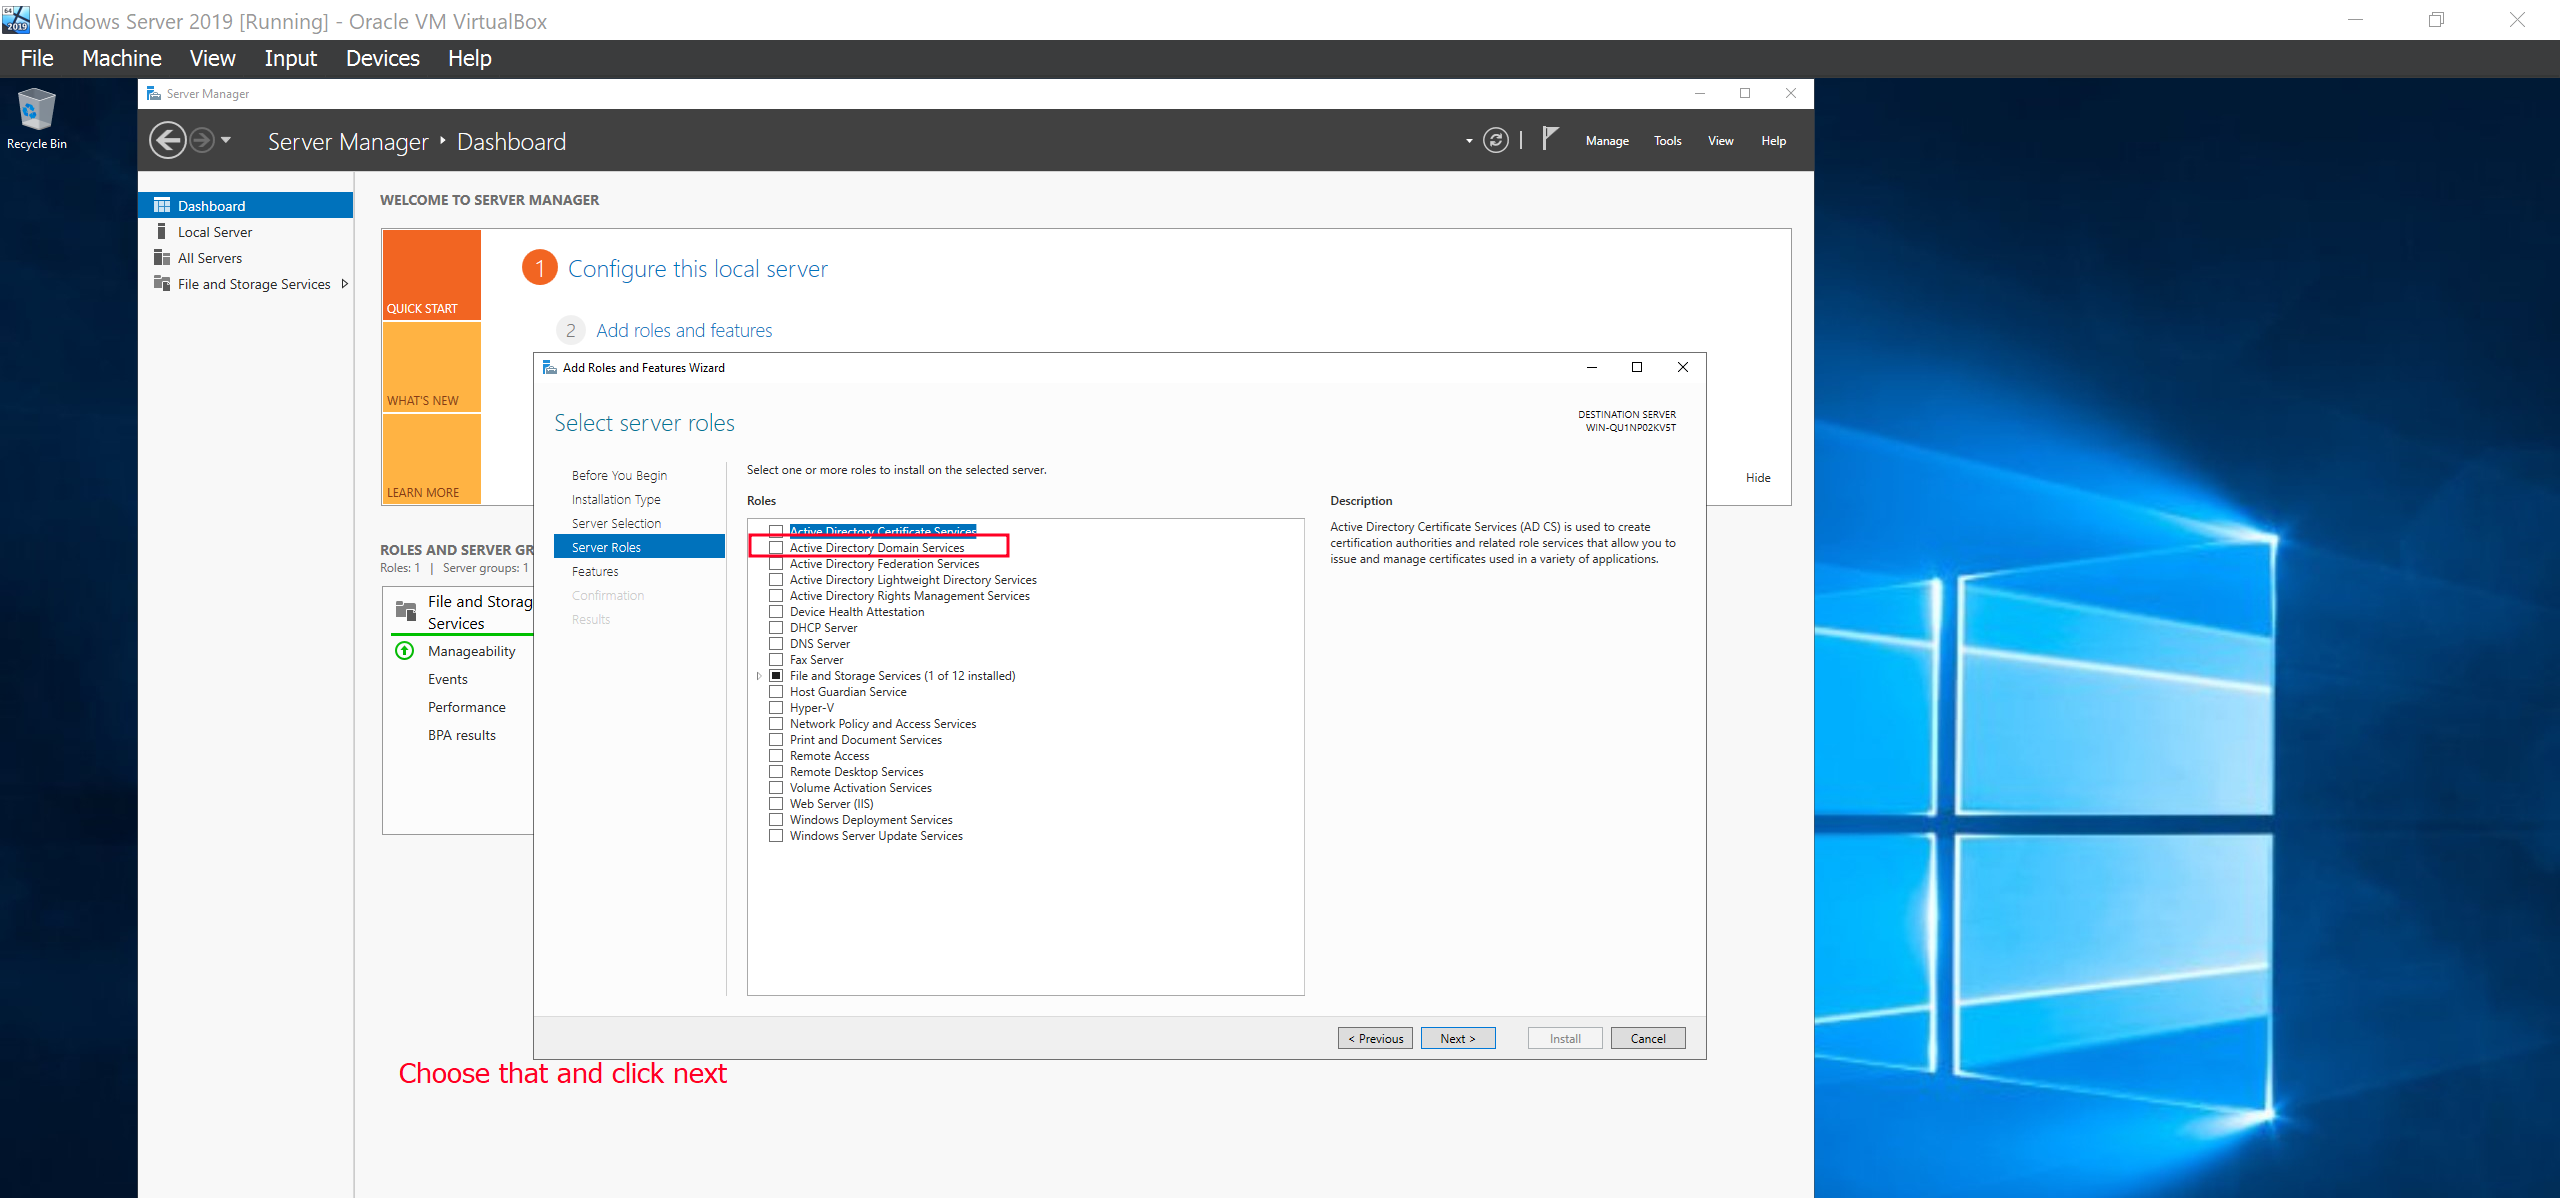Open Performance in the File and Storage tile
The height and width of the screenshot is (1198, 2560).
[x=466, y=707]
